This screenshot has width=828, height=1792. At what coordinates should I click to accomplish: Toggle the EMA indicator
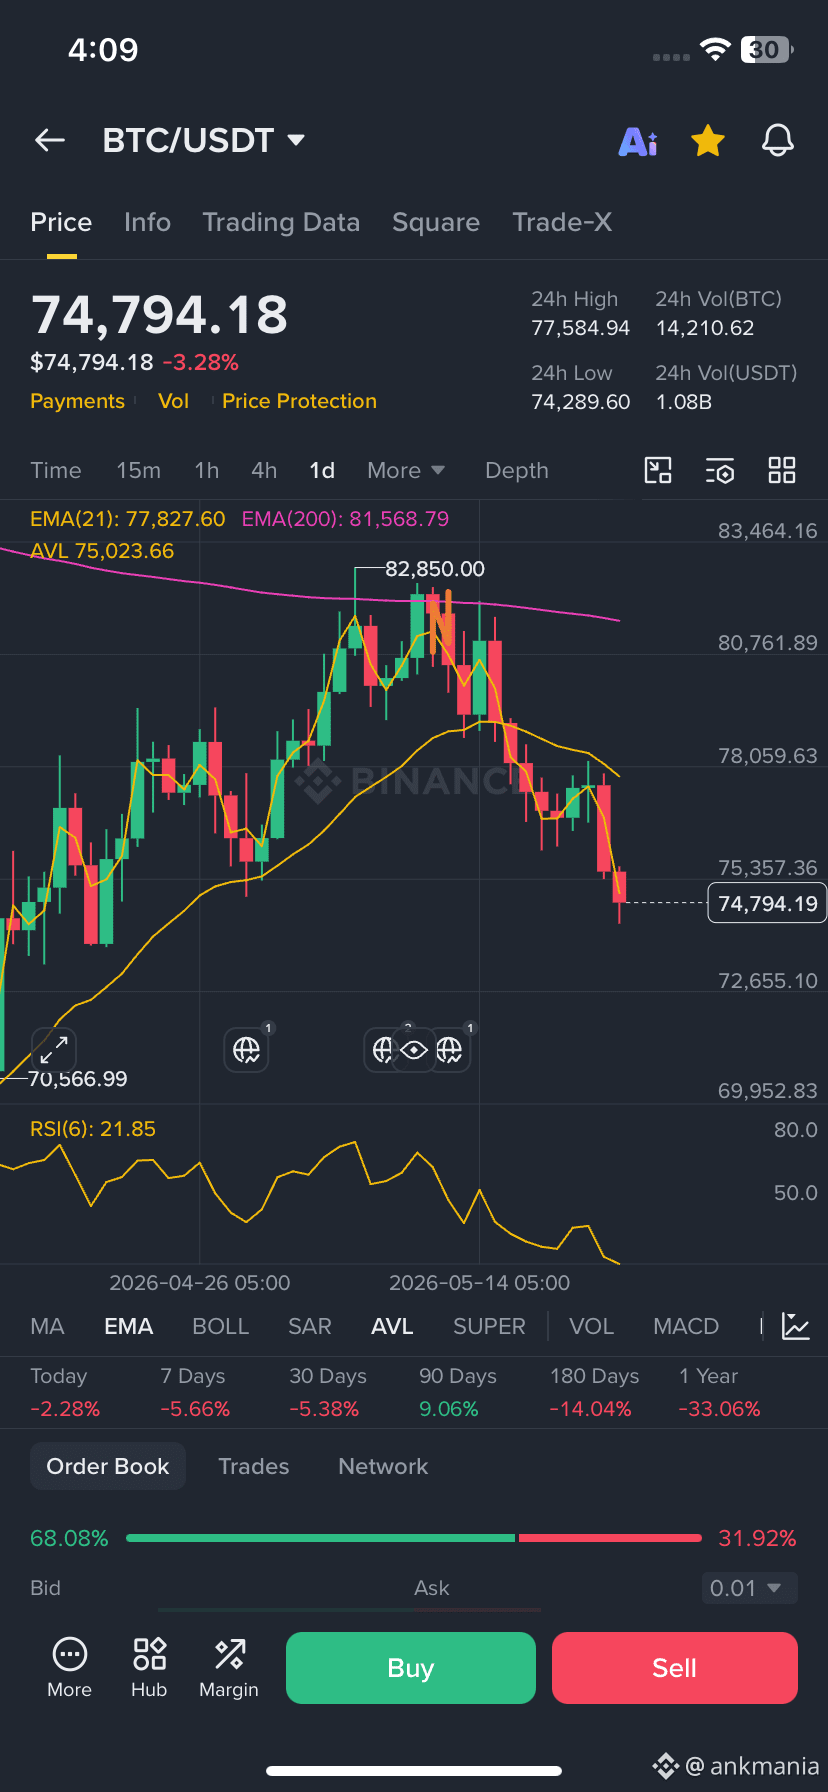[x=128, y=1326]
